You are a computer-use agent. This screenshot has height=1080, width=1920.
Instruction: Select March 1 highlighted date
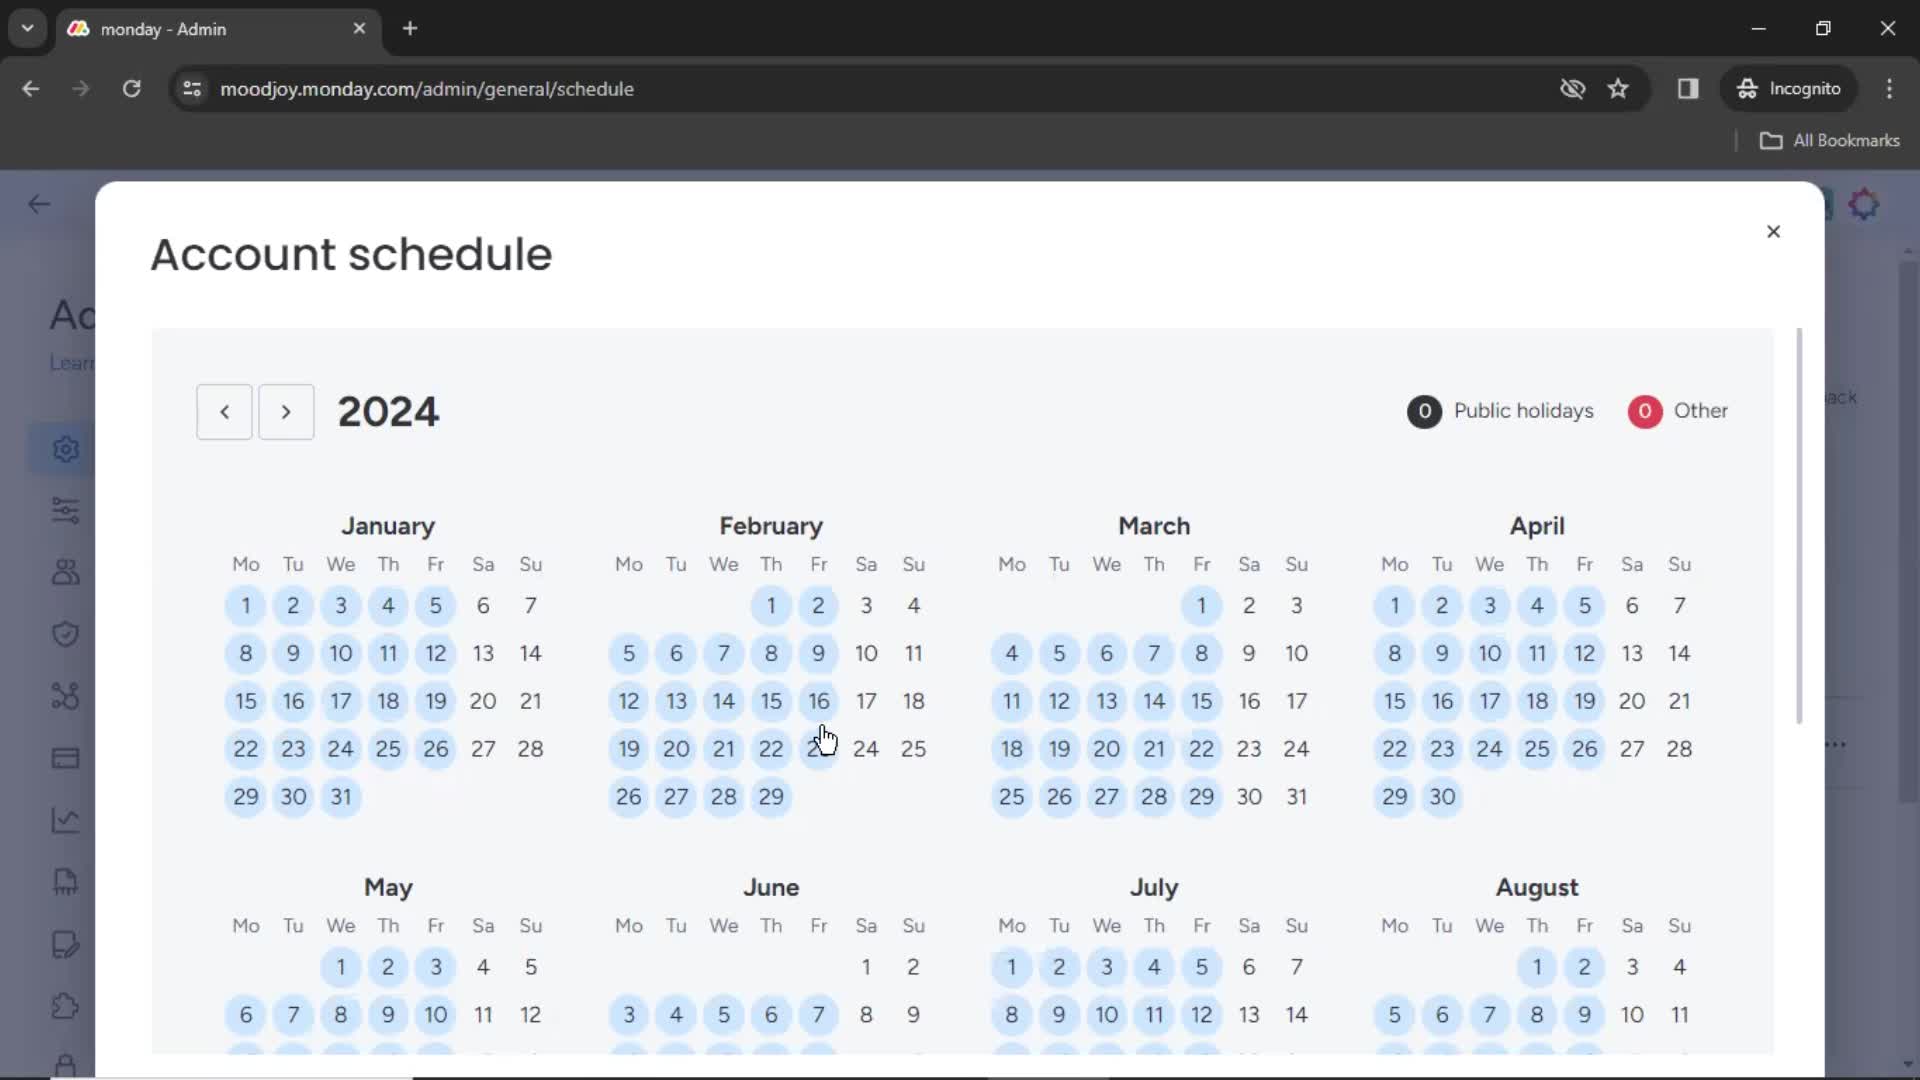coord(1201,605)
